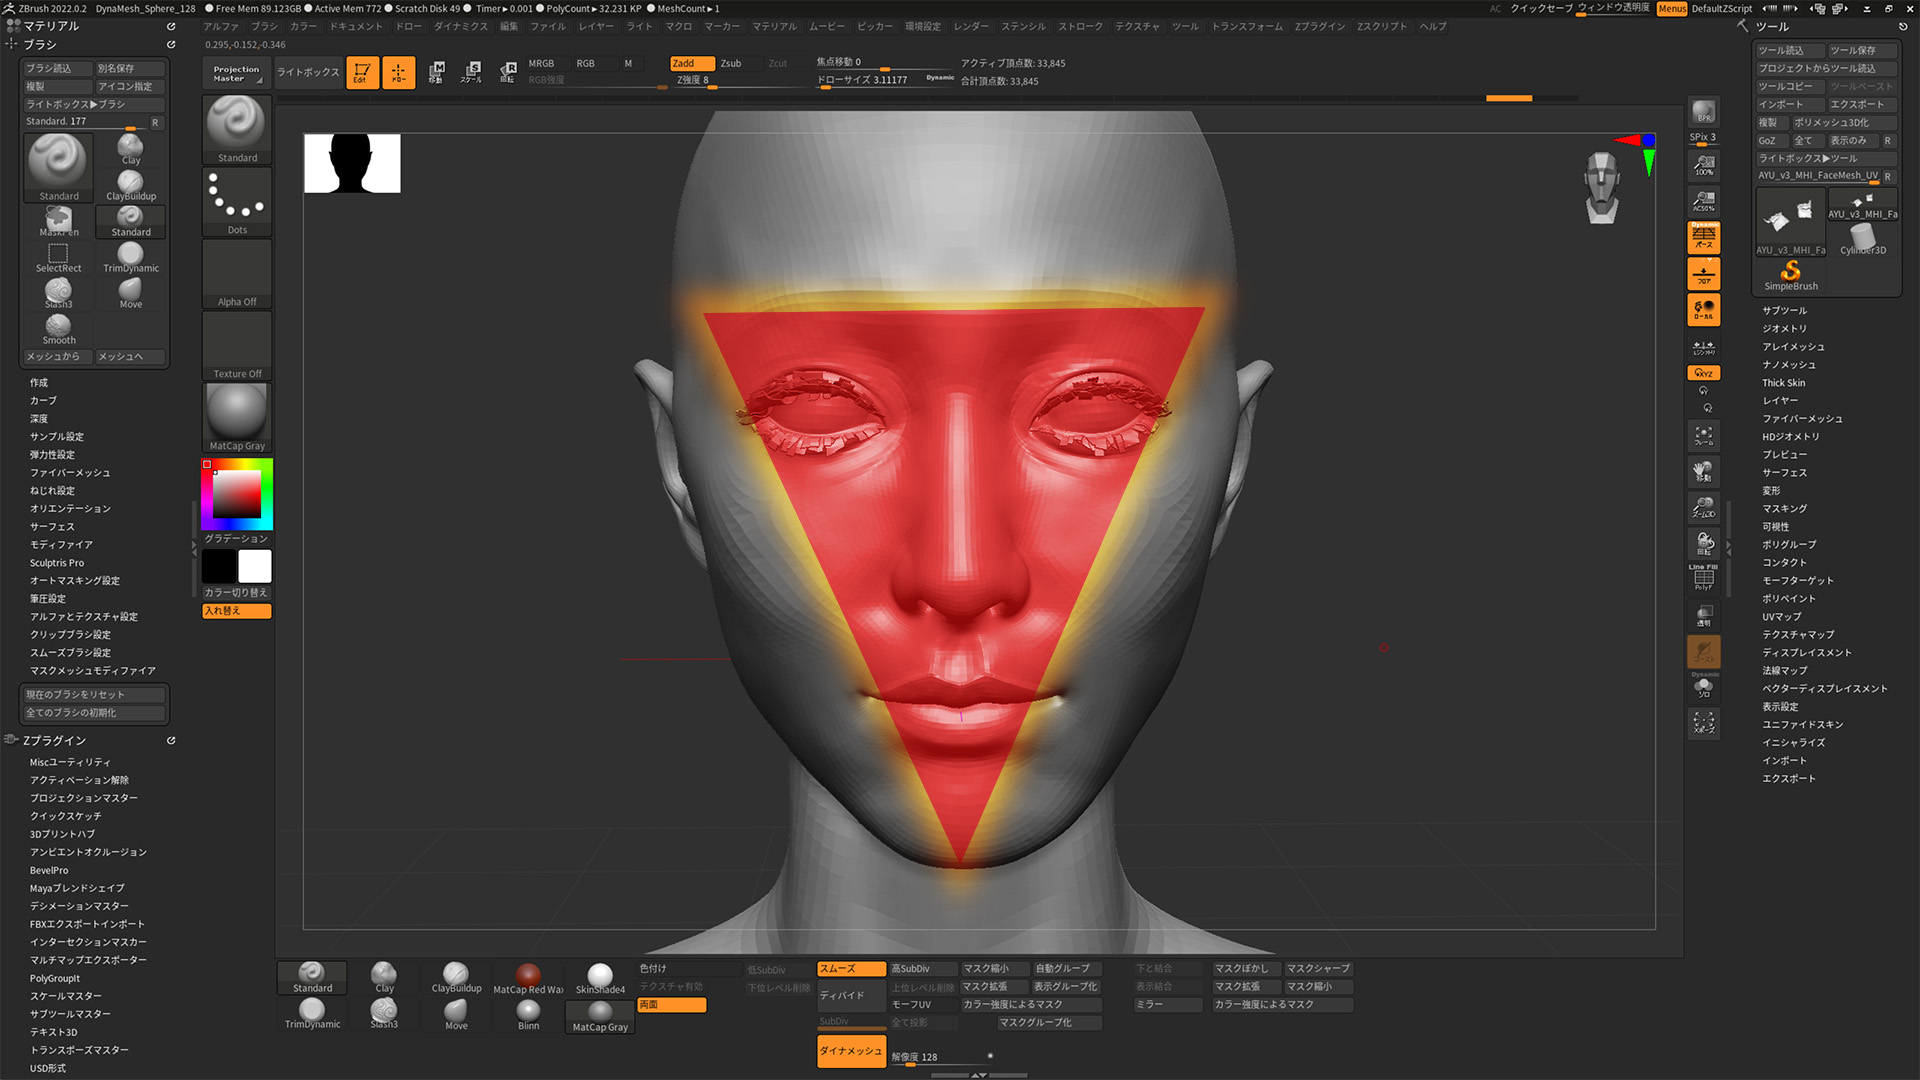Viewport: 1920px width, 1080px height.
Task: Click the camera head orientation gizmo
Action: pyautogui.click(x=1602, y=187)
